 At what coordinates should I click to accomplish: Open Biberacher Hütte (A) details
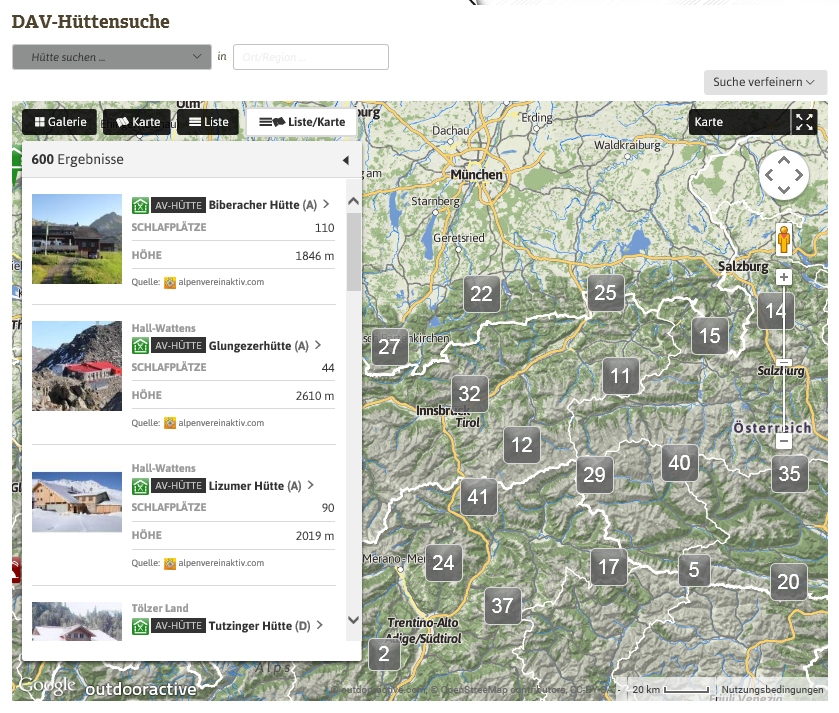coord(262,205)
